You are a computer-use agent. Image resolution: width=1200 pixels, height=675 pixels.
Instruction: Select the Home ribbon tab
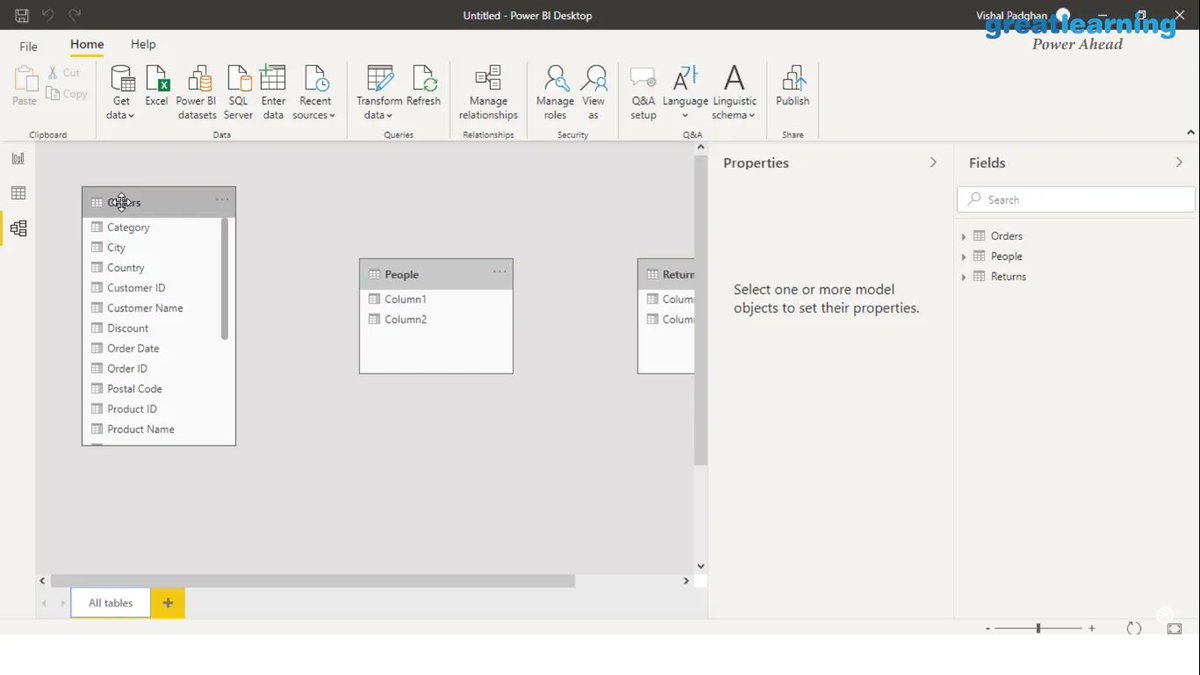pyautogui.click(x=87, y=45)
